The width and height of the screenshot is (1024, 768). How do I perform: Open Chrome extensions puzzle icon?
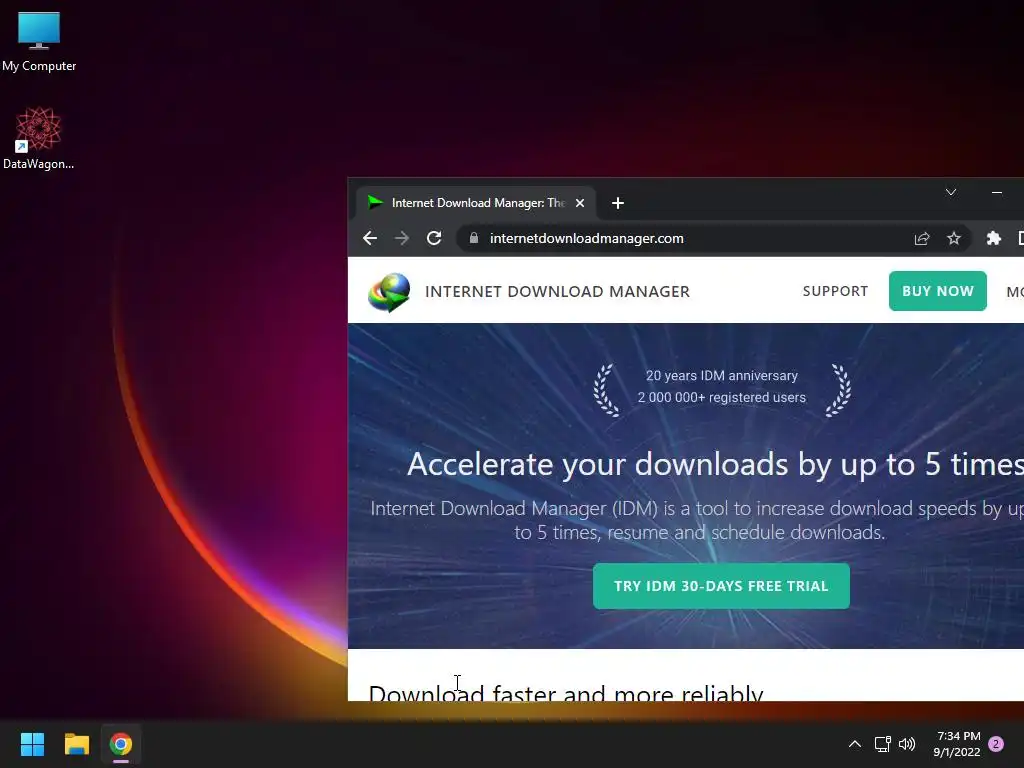pyautogui.click(x=993, y=238)
